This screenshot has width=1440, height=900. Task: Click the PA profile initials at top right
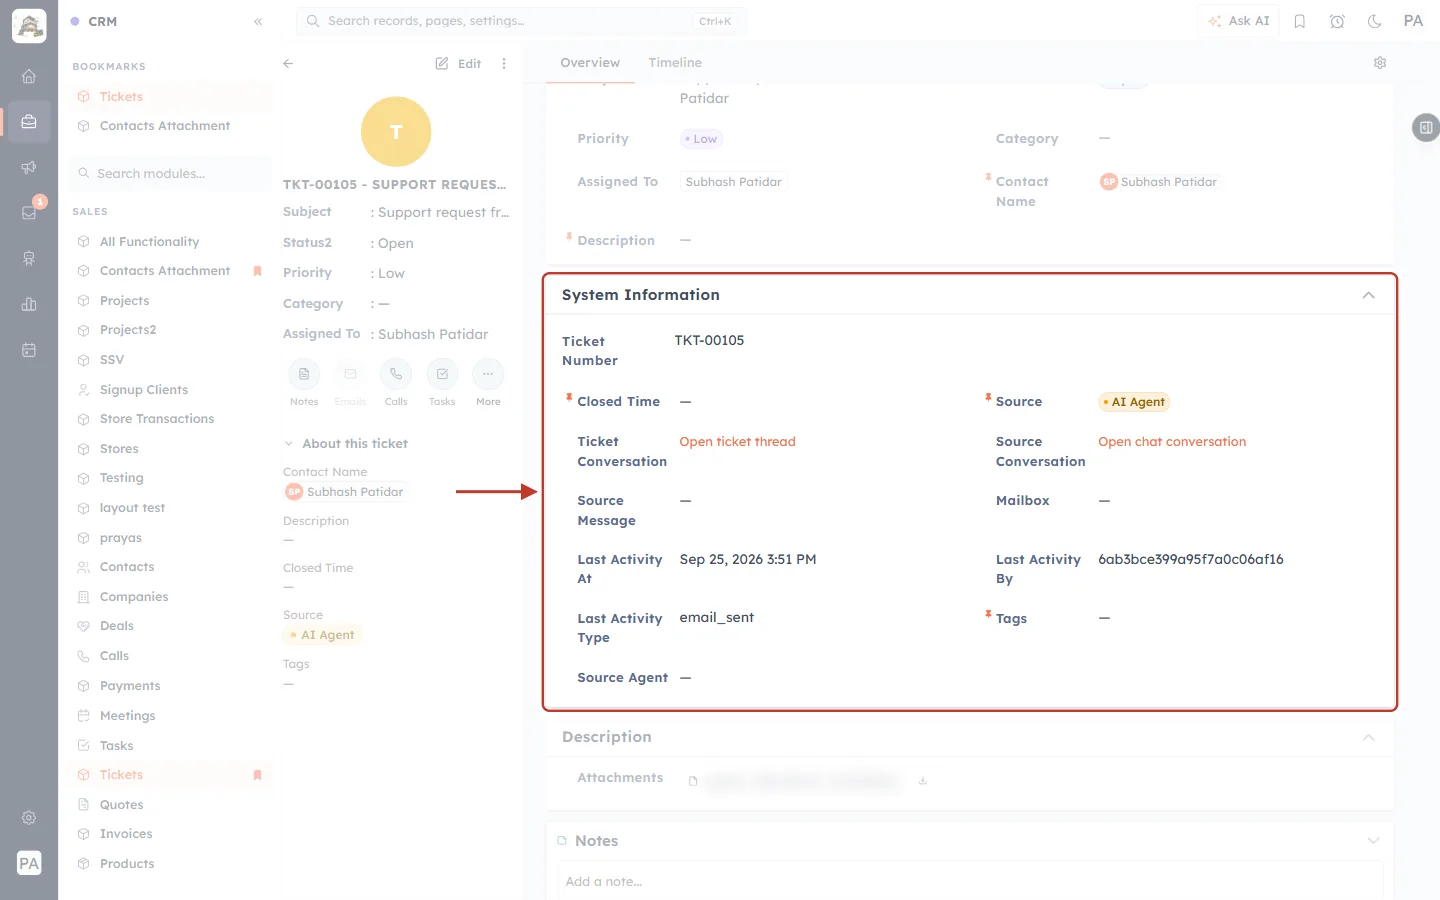[x=1413, y=21]
